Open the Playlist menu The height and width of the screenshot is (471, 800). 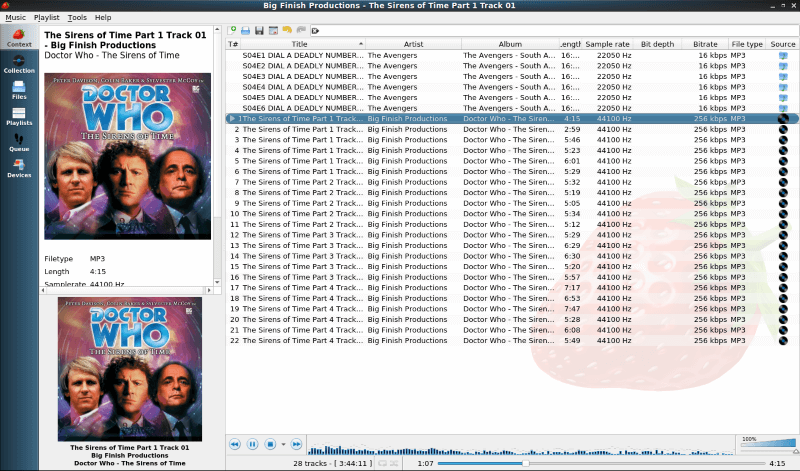click(46, 17)
